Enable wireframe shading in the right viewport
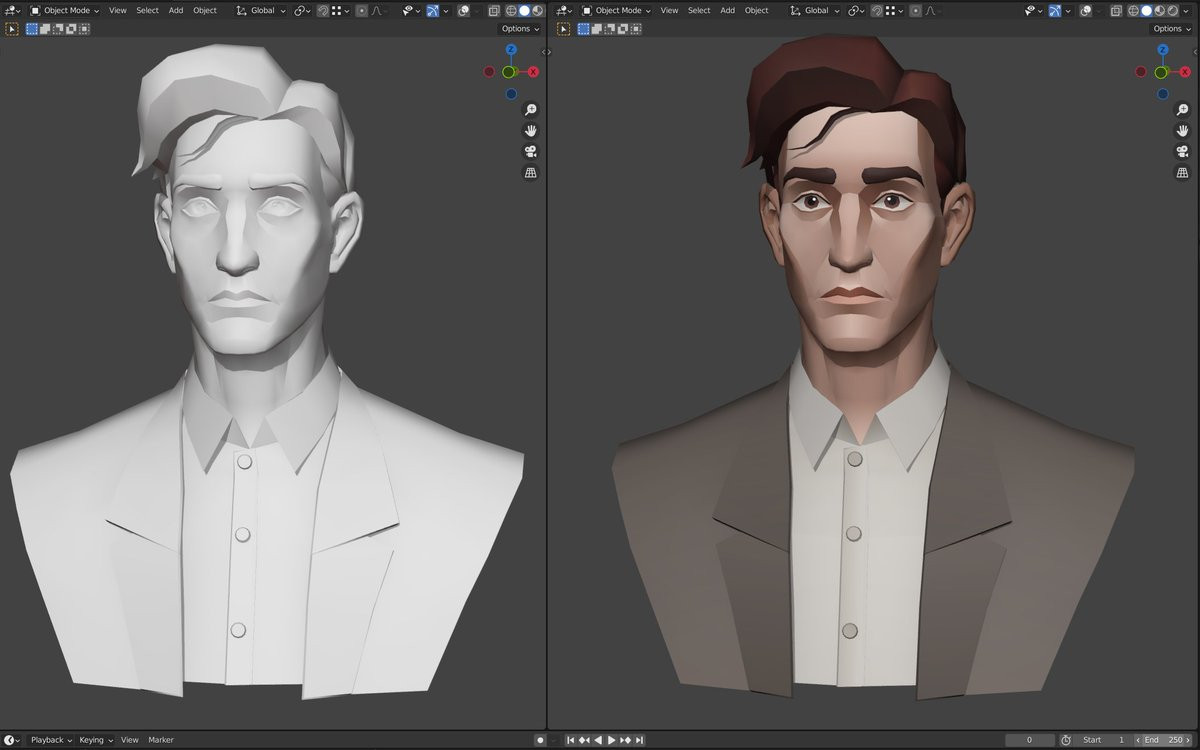The width and height of the screenshot is (1200, 750). pyautogui.click(x=1133, y=10)
